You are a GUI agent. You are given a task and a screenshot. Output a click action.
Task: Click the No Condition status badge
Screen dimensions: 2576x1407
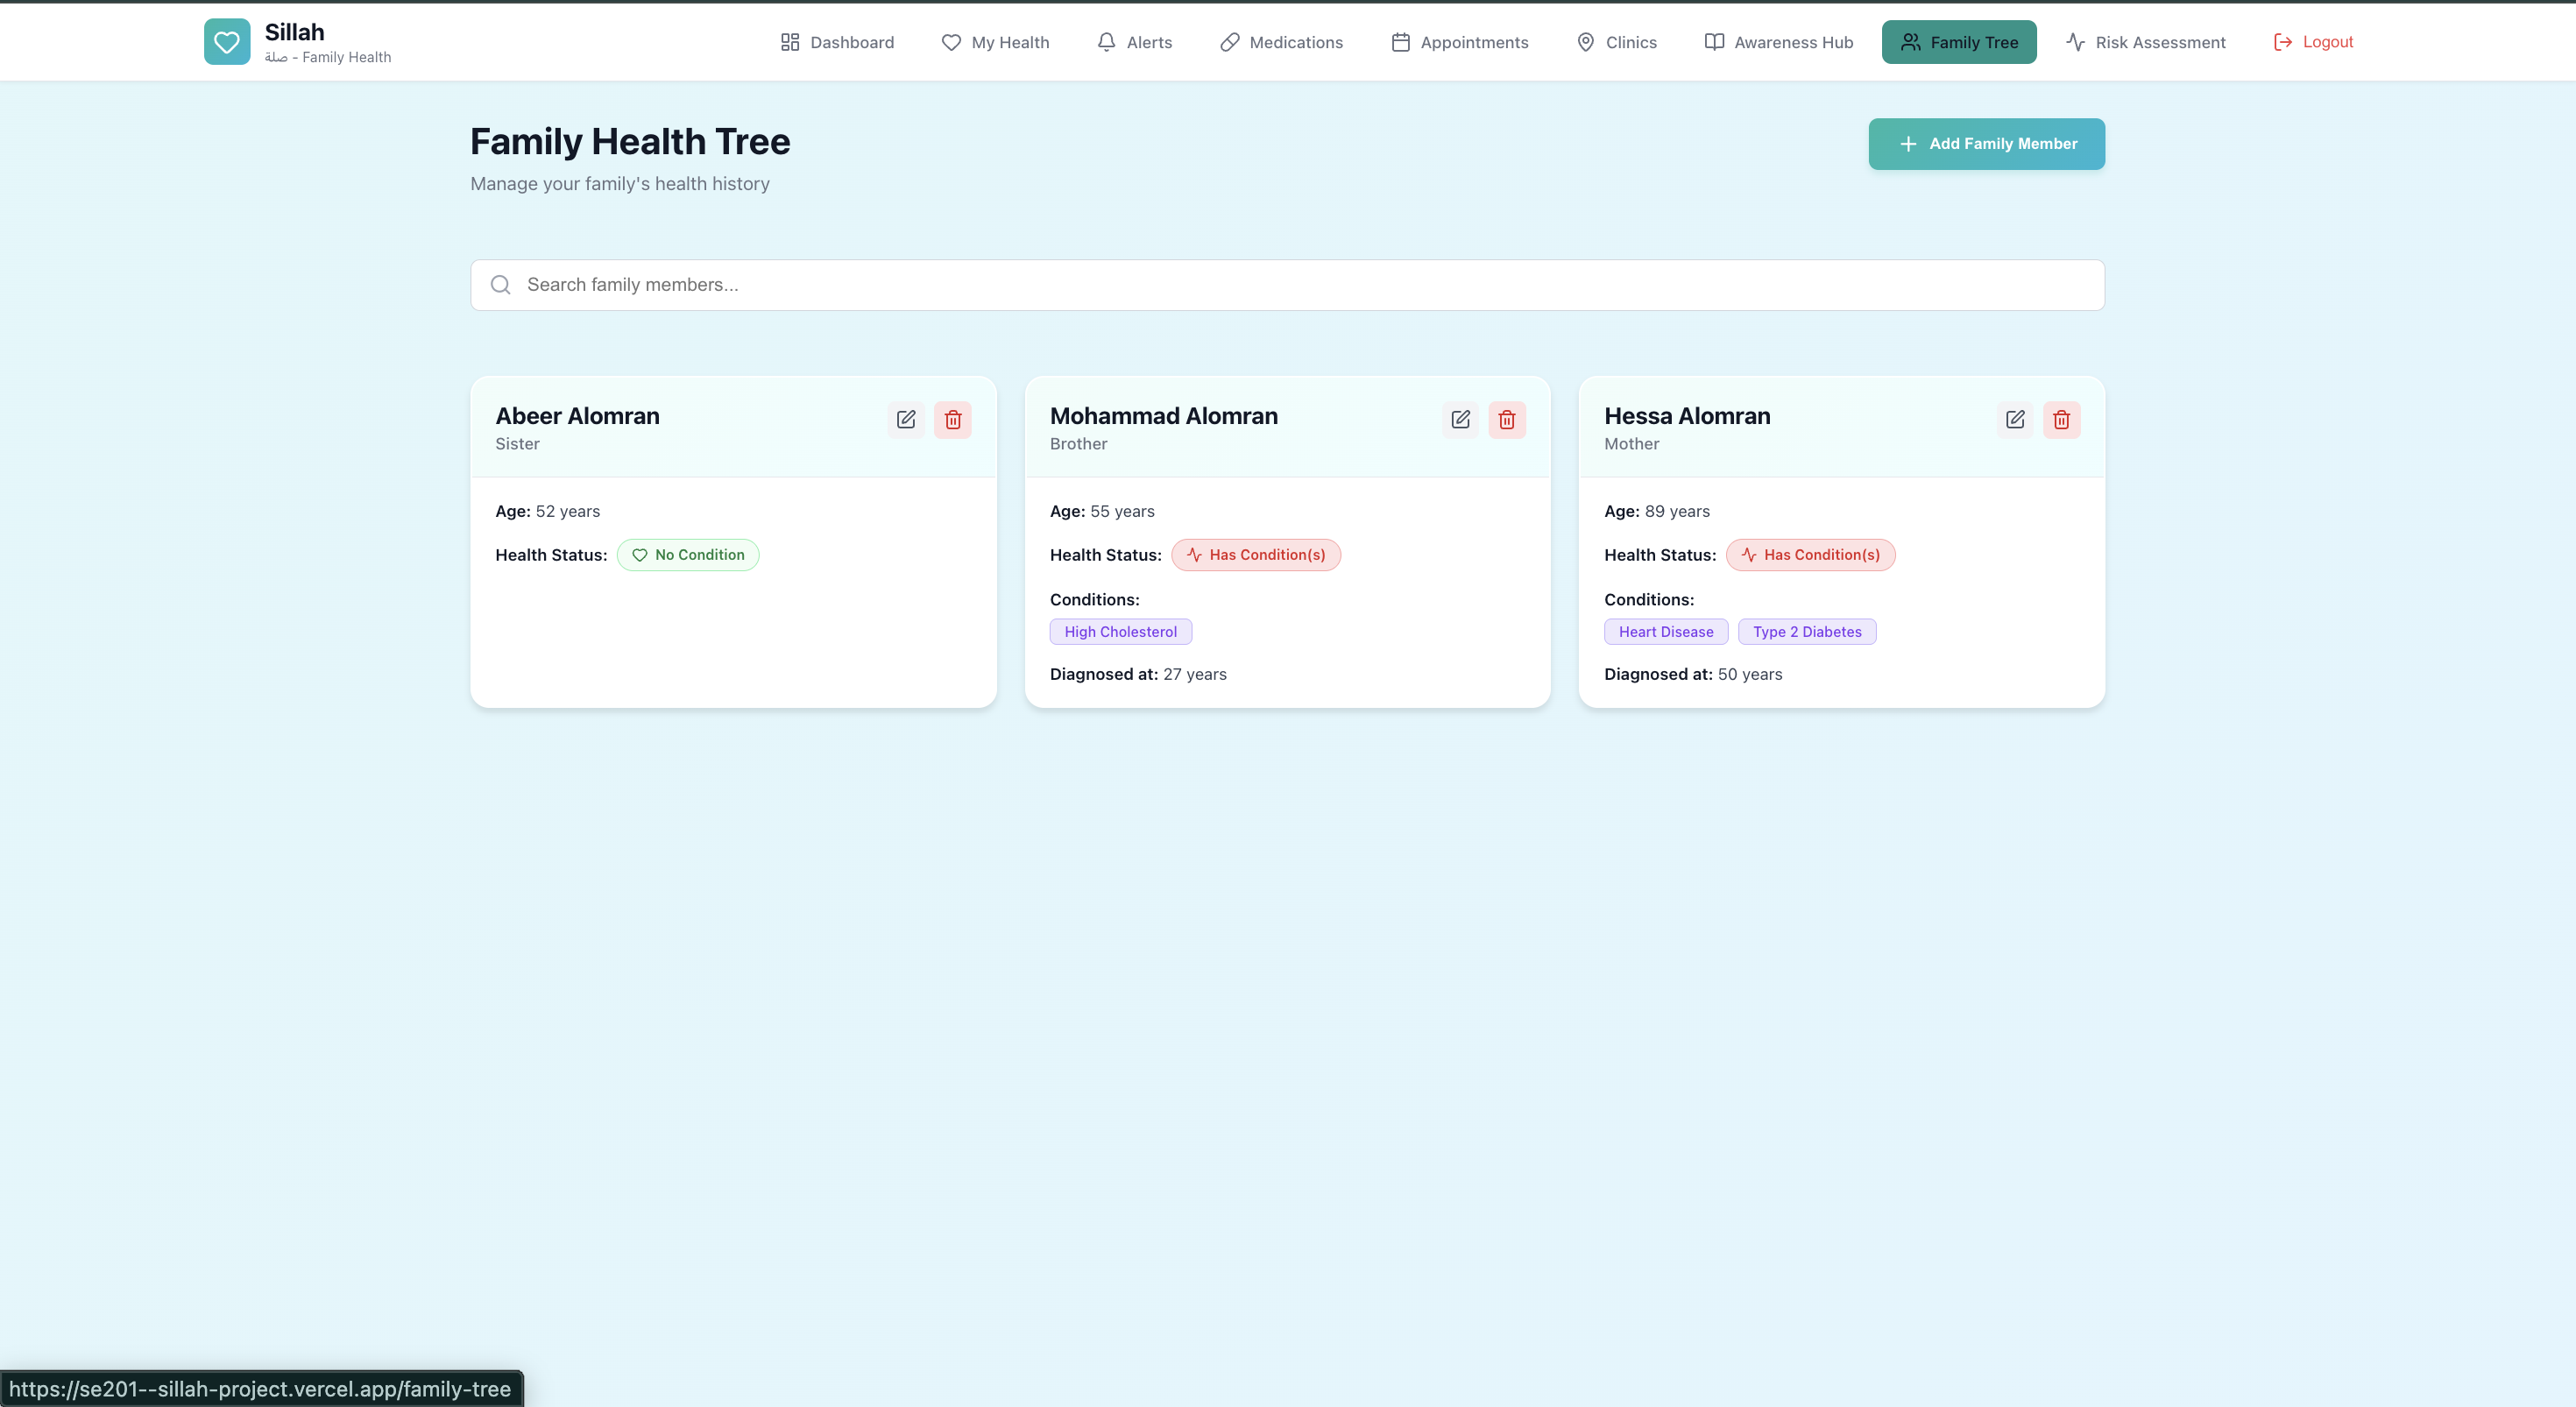tap(687, 554)
